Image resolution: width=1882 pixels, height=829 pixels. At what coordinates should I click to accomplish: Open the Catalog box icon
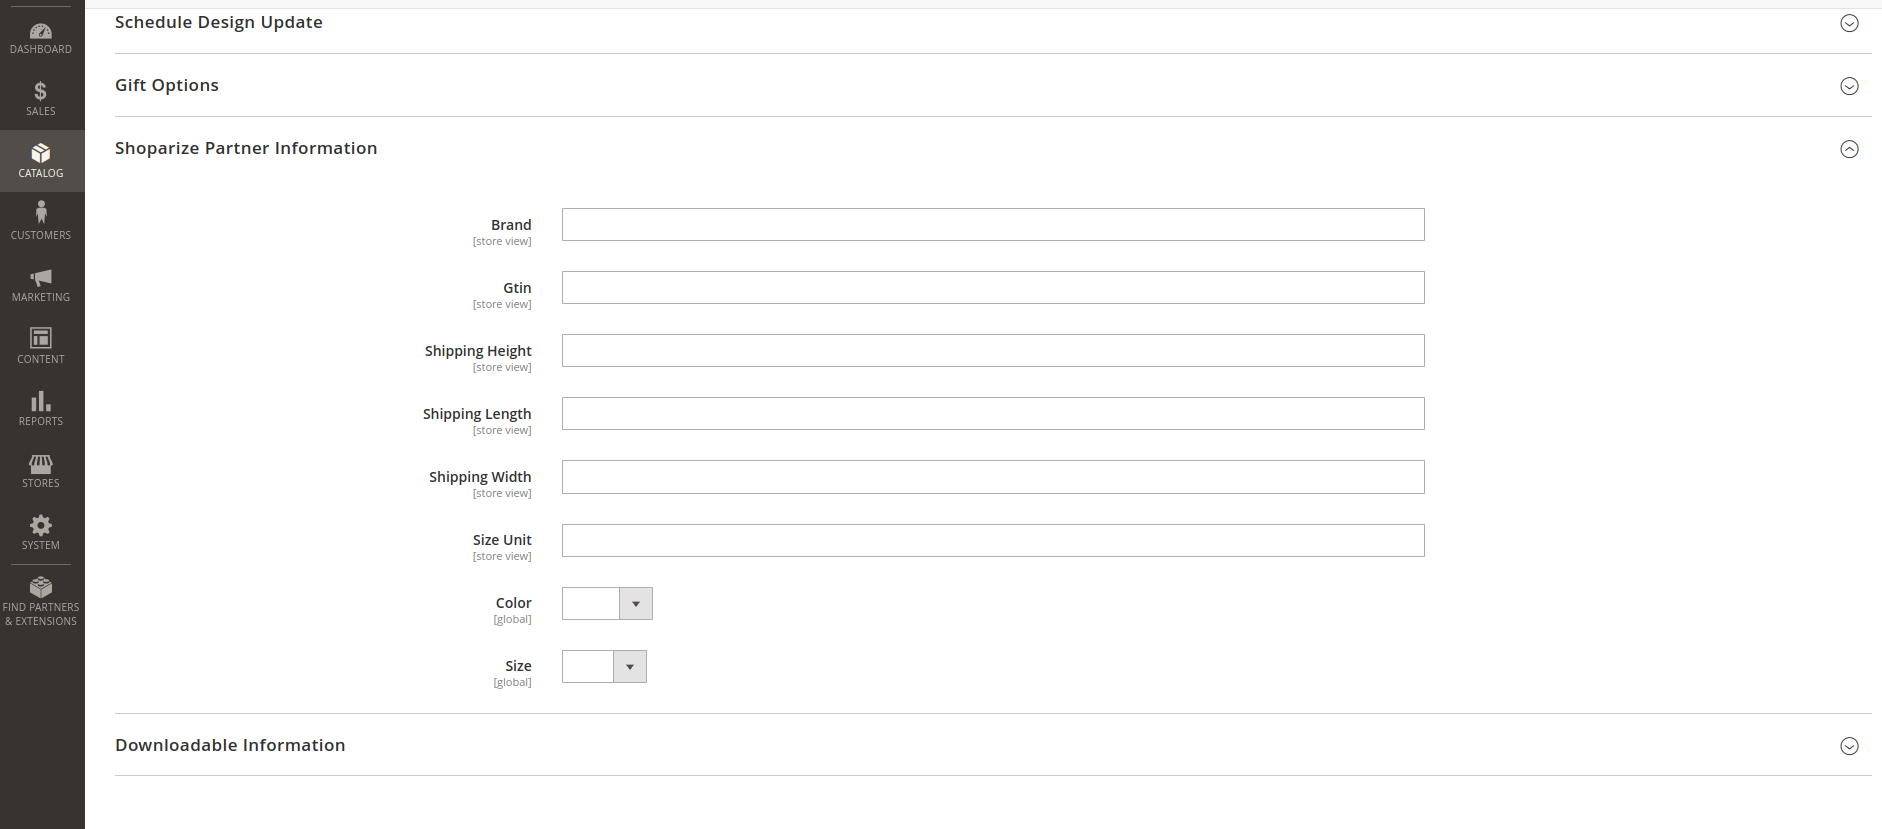point(41,154)
